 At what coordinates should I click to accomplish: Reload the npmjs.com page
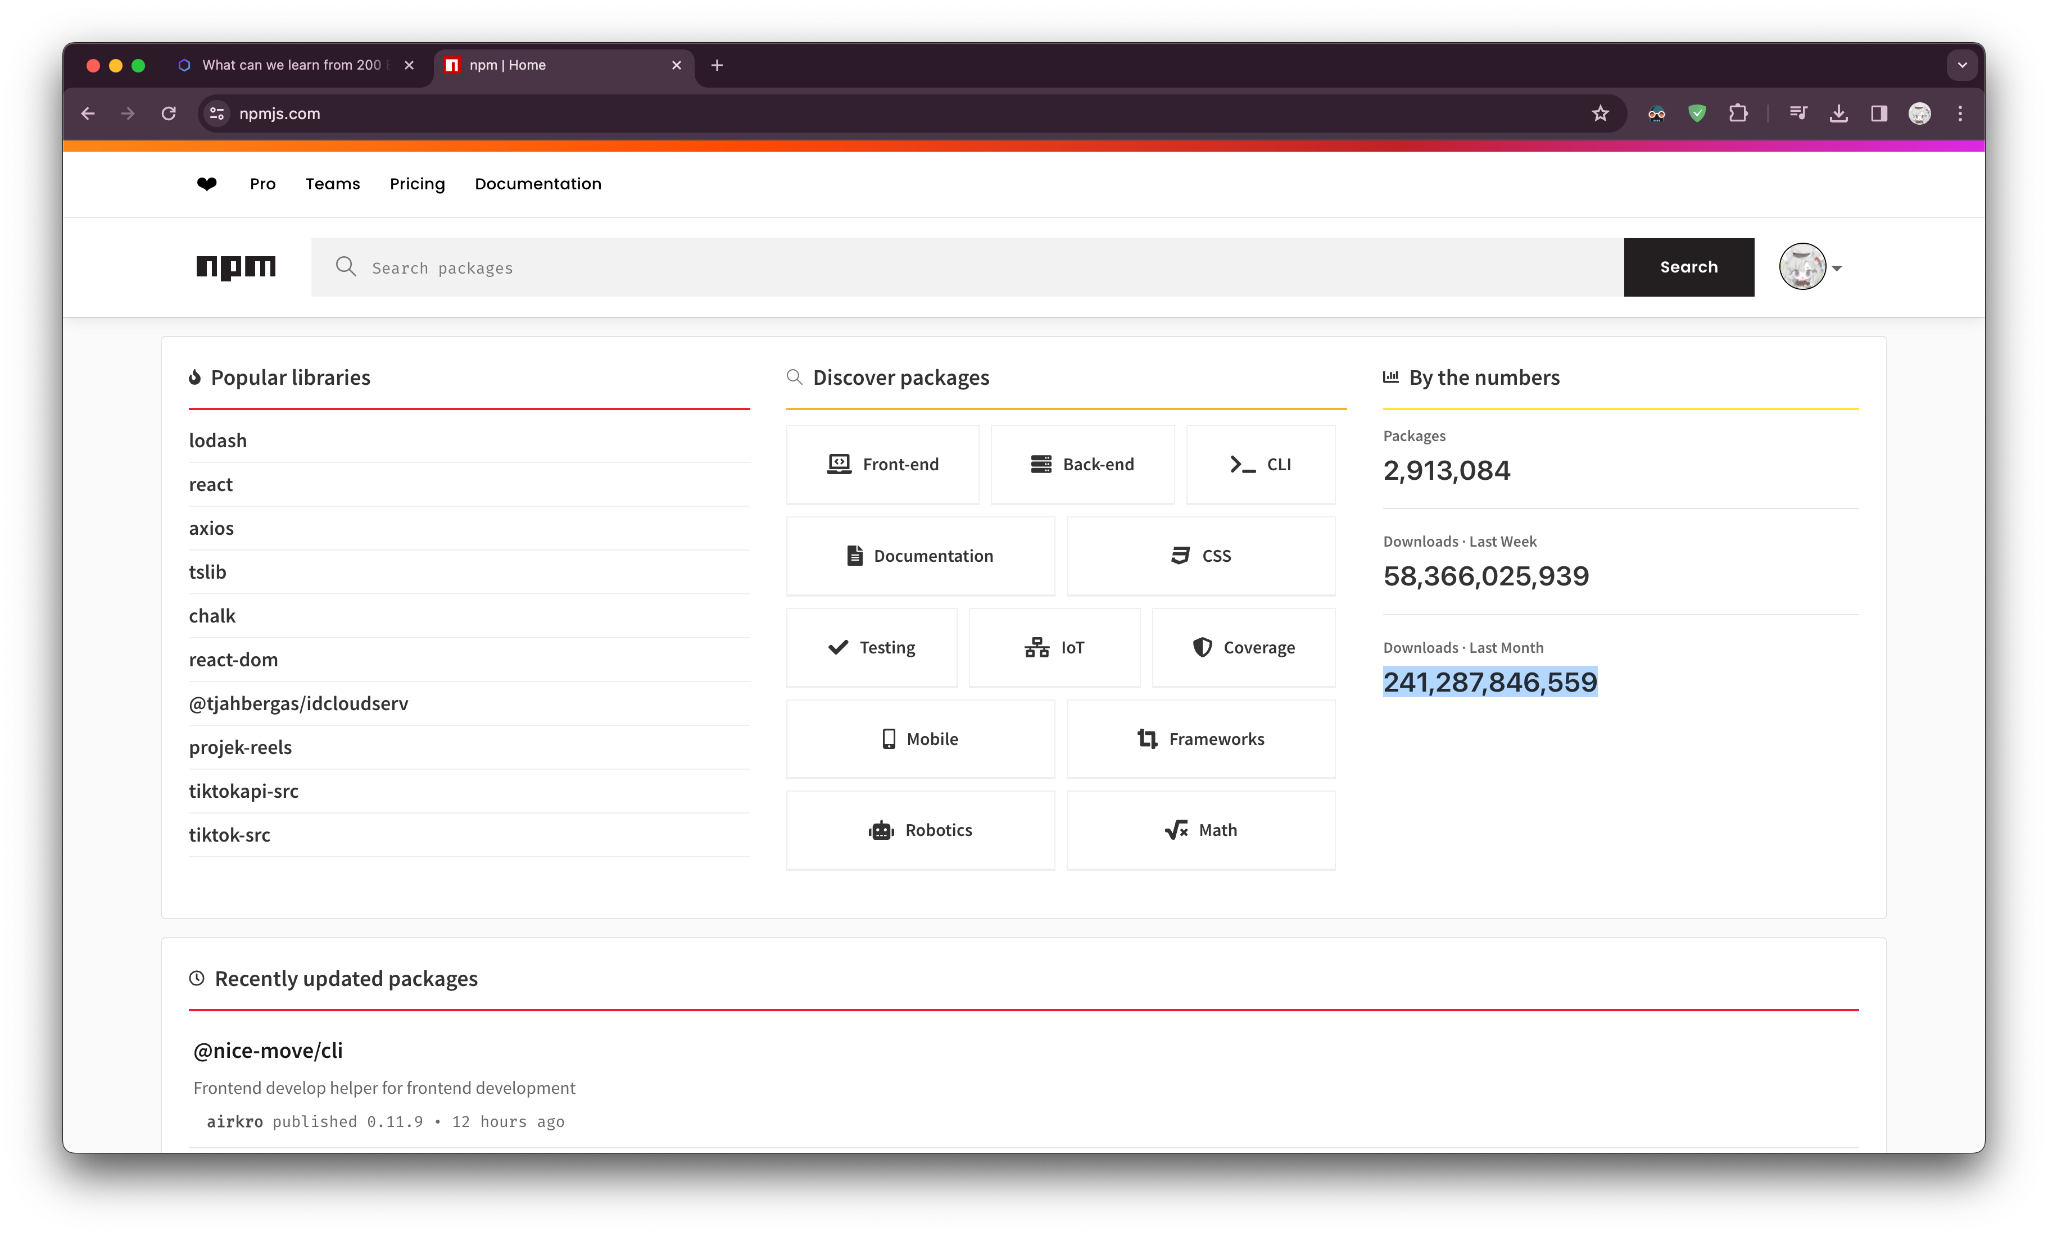point(169,114)
